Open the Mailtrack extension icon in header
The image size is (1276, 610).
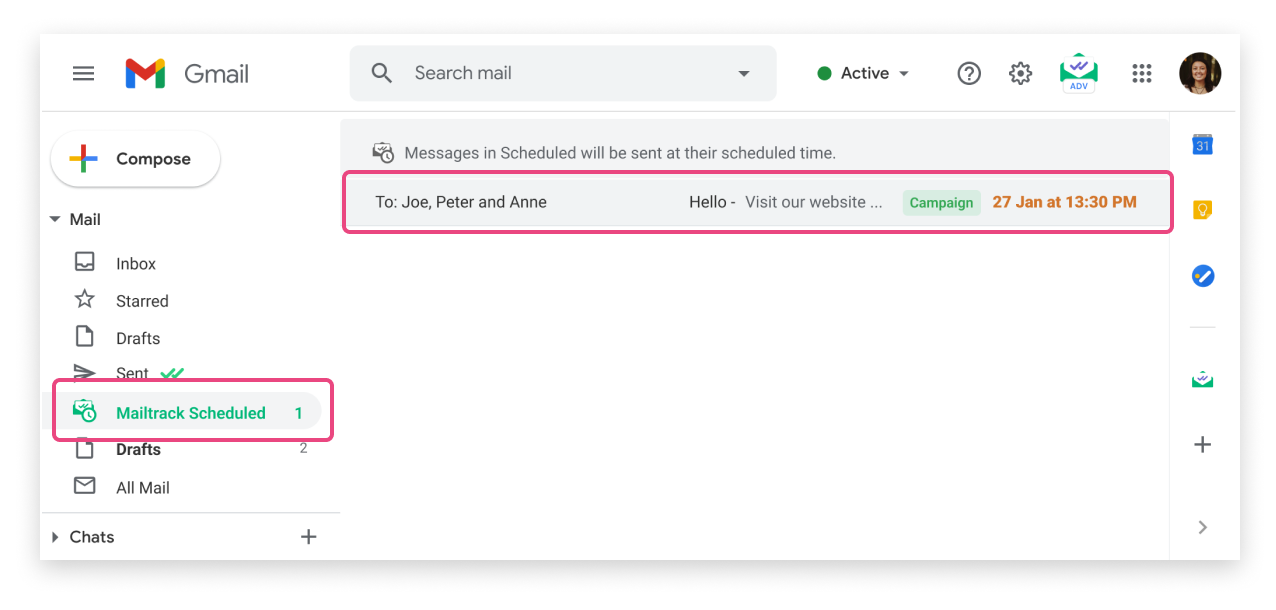(x=1078, y=73)
